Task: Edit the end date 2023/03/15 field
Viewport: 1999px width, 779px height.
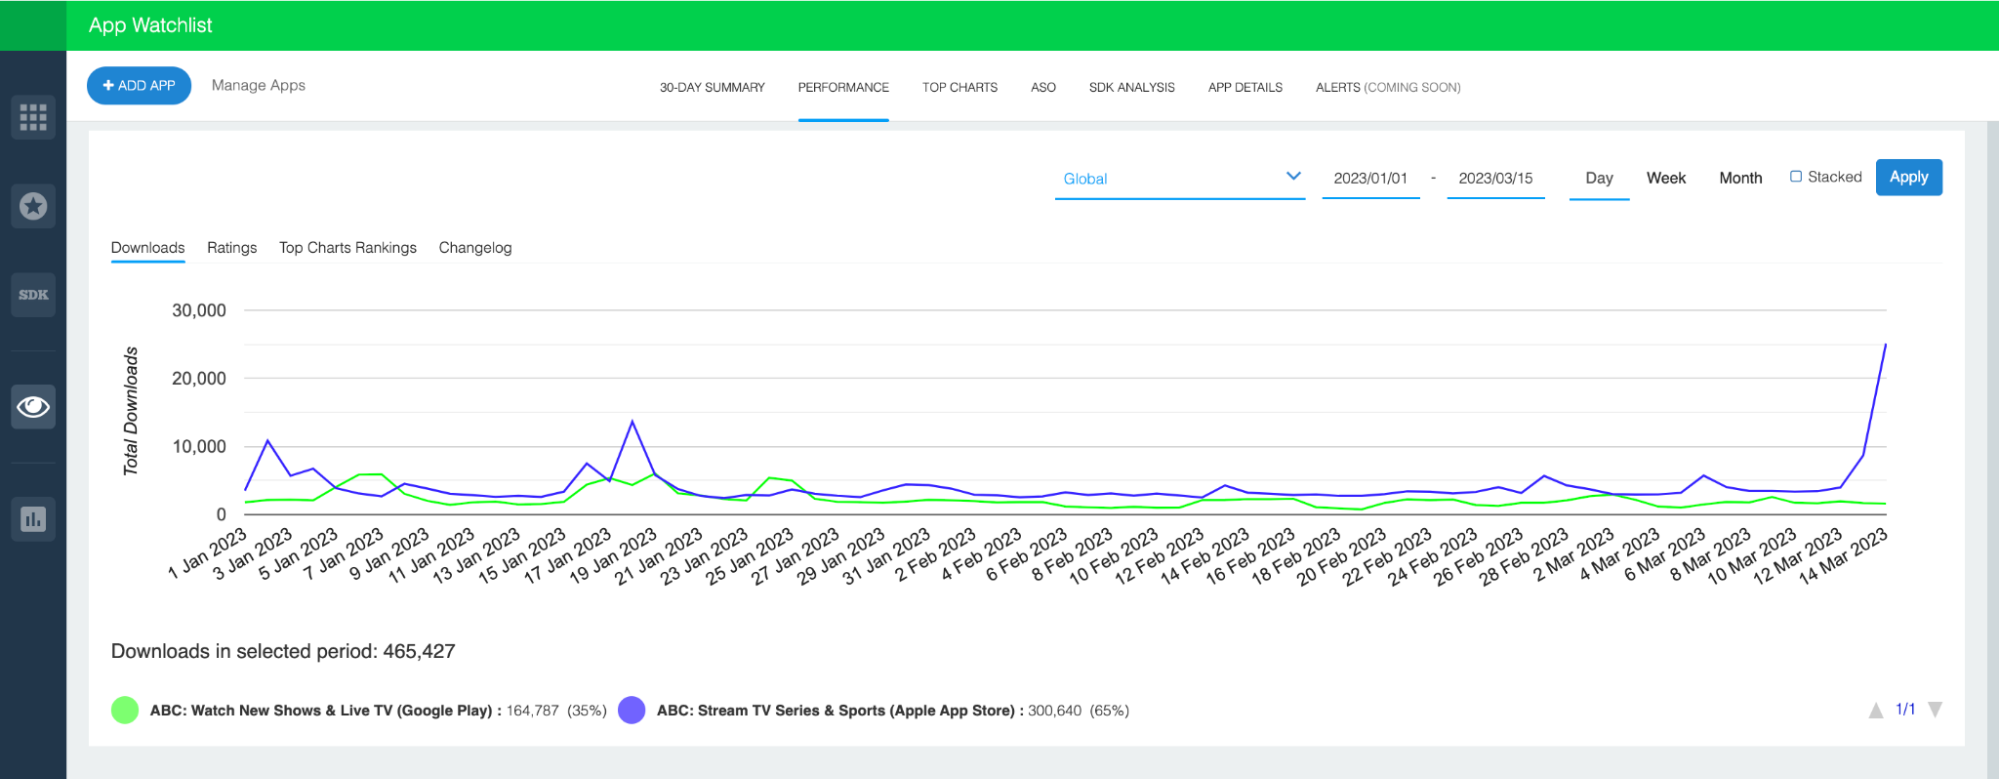Action: point(1496,179)
